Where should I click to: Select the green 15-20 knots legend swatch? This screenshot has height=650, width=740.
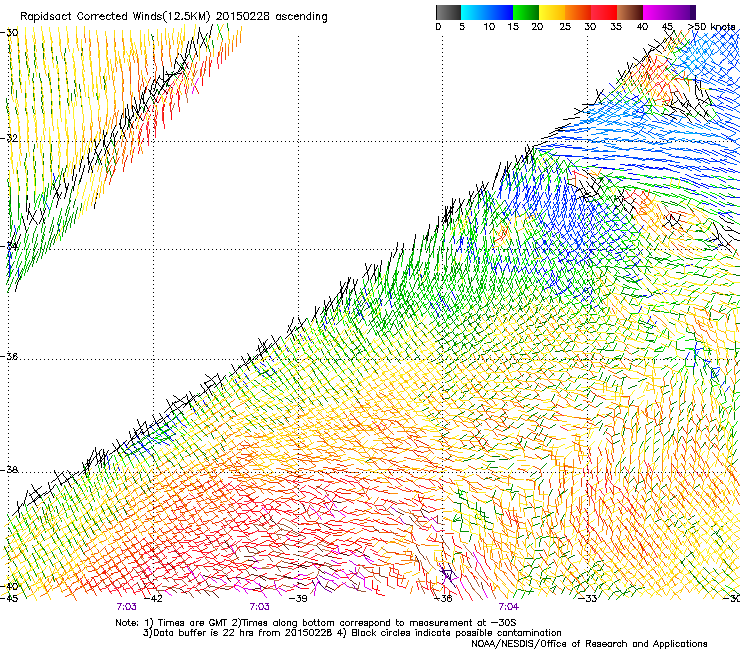click(526, 12)
